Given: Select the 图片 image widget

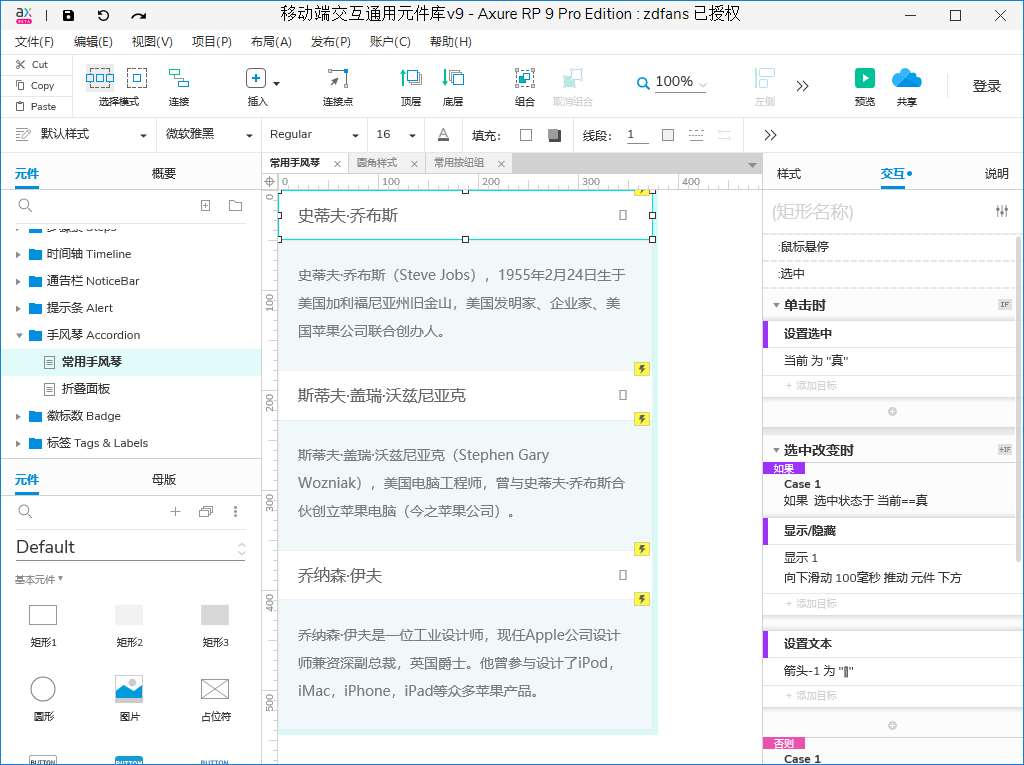Looking at the screenshot, I should pyautogui.click(x=129, y=699).
